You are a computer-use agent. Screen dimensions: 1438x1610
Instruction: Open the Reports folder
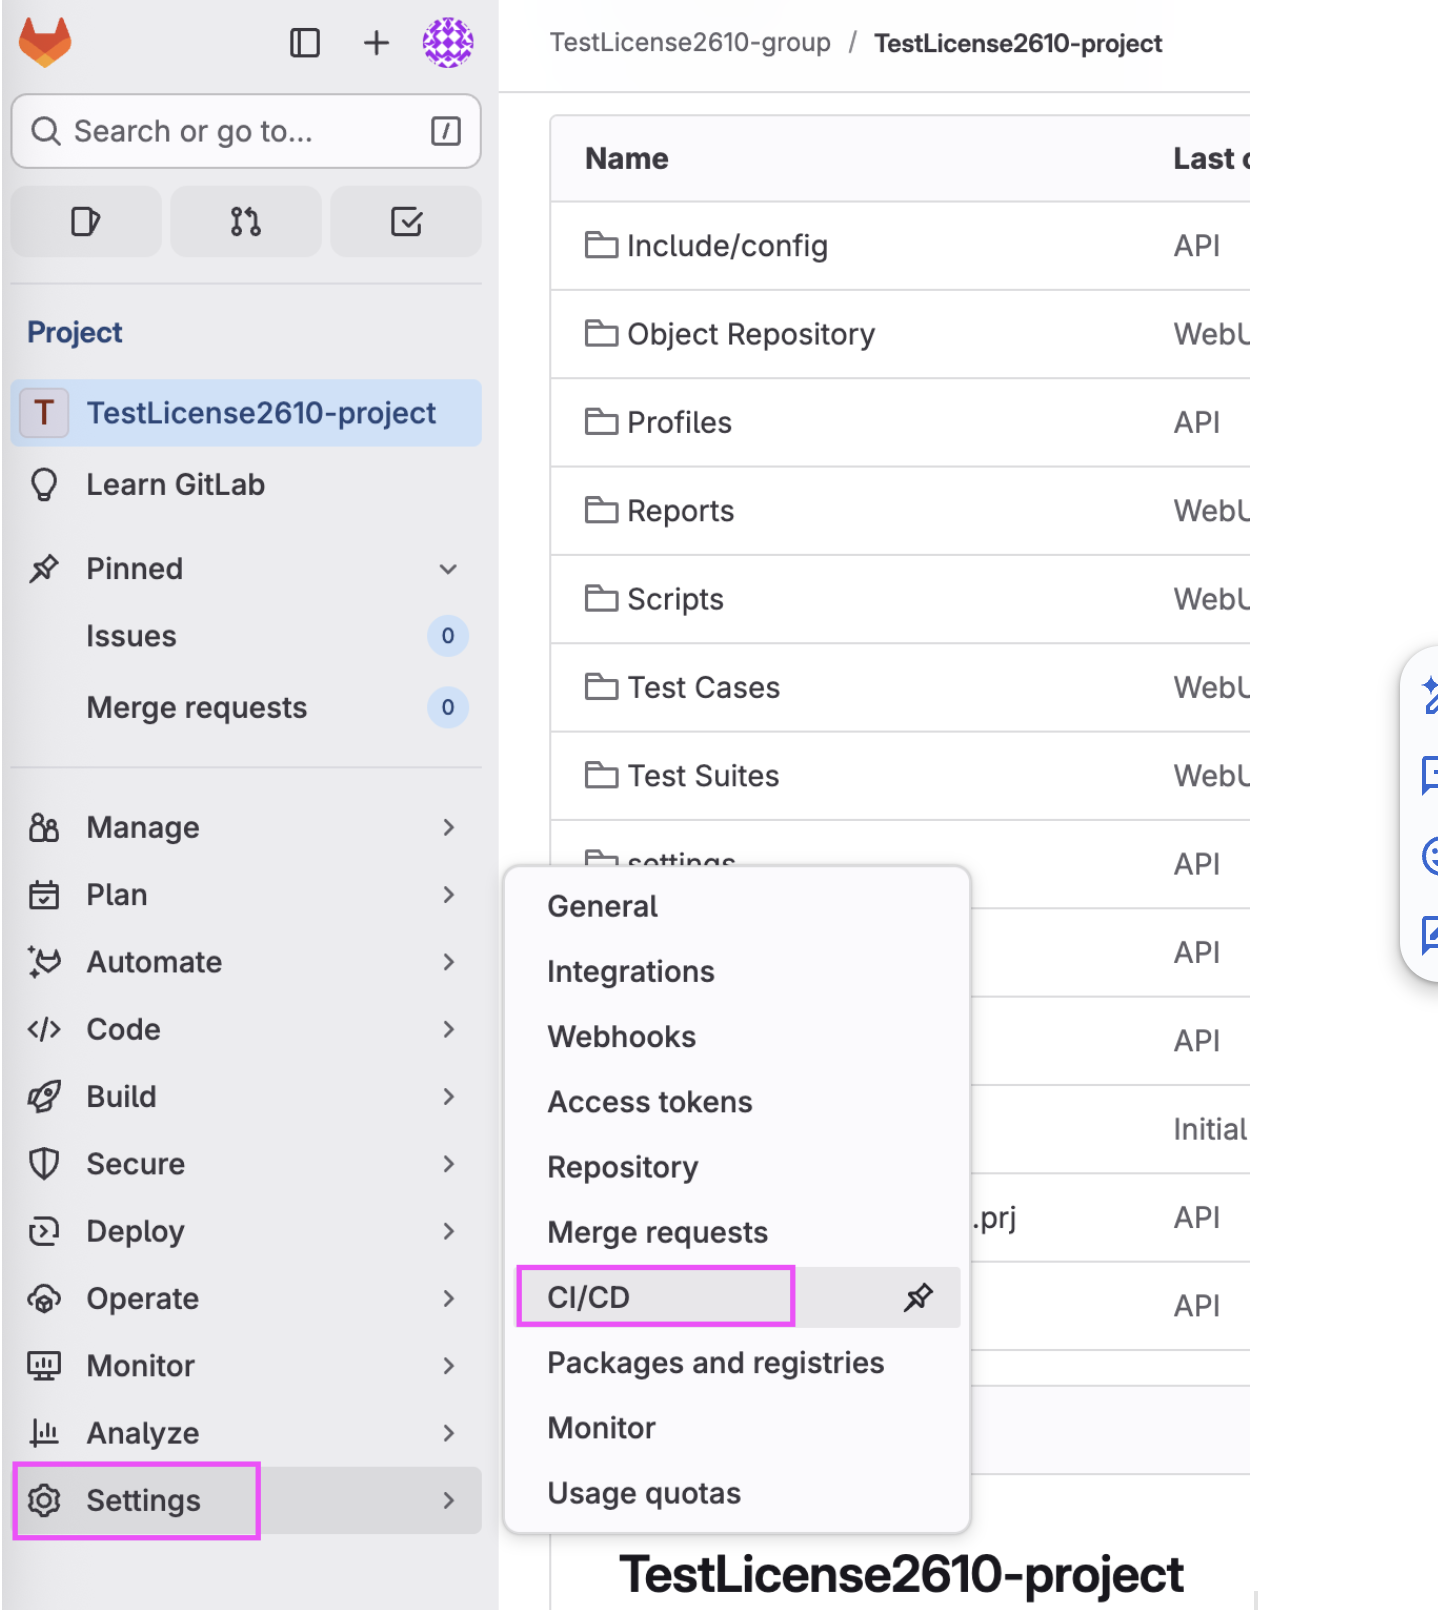[680, 511]
